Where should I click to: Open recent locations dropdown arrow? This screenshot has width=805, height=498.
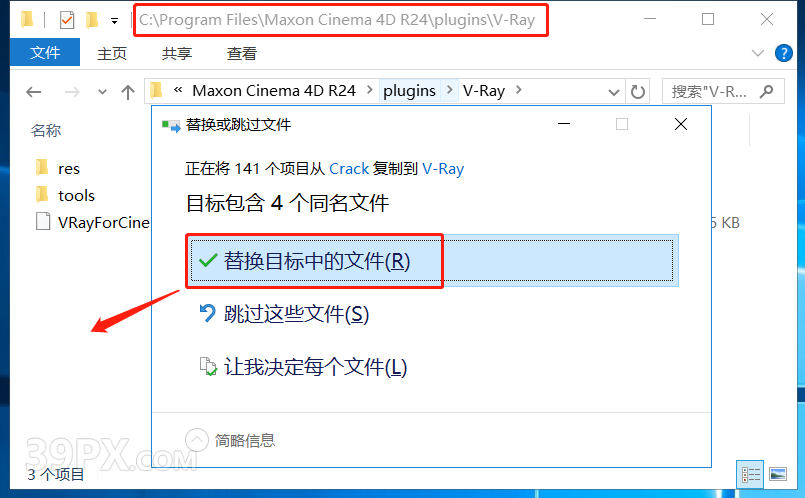(x=102, y=92)
